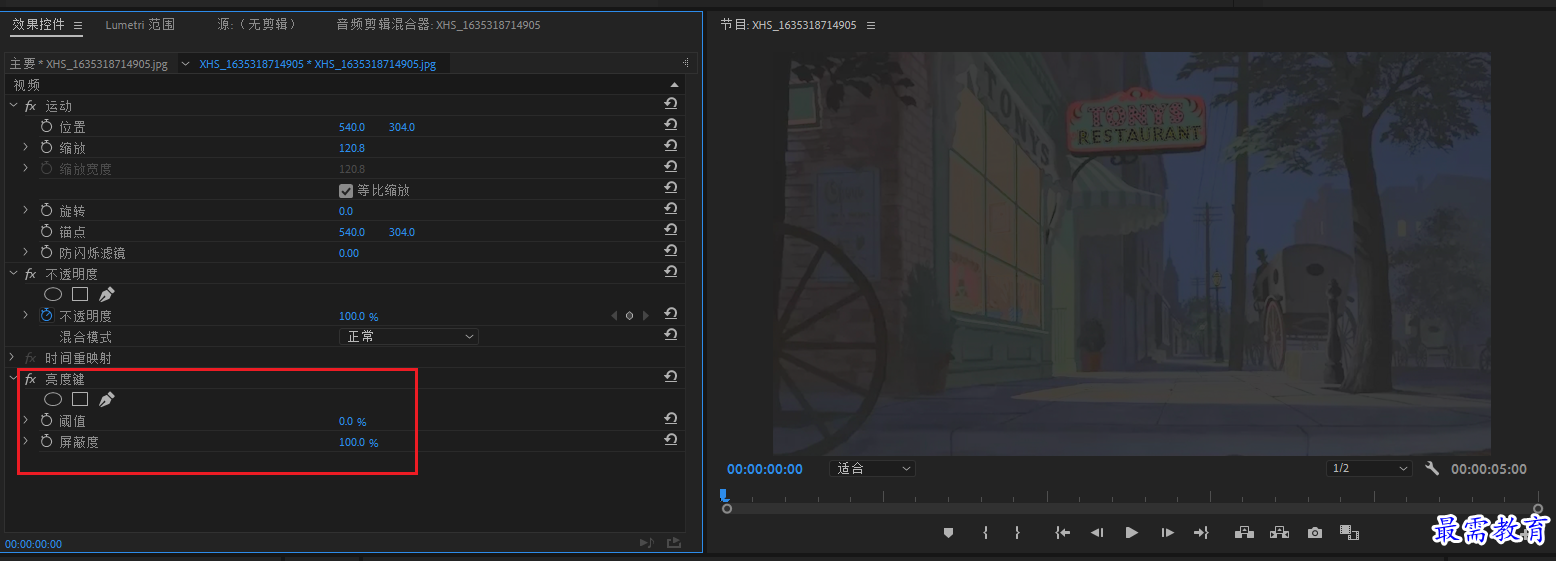Image resolution: width=1556 pixels, height=561 pixels.
Task: Create rectangle mask under 亮度键
Action: (x=80, y=399)
